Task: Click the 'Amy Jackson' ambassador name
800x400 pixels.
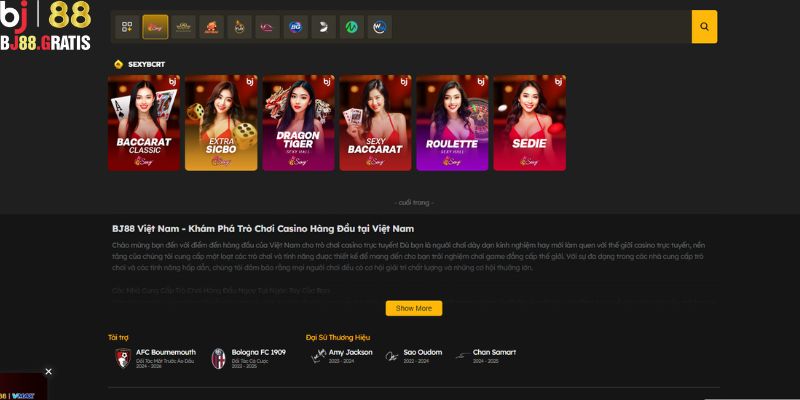Action: pos(351,352)
